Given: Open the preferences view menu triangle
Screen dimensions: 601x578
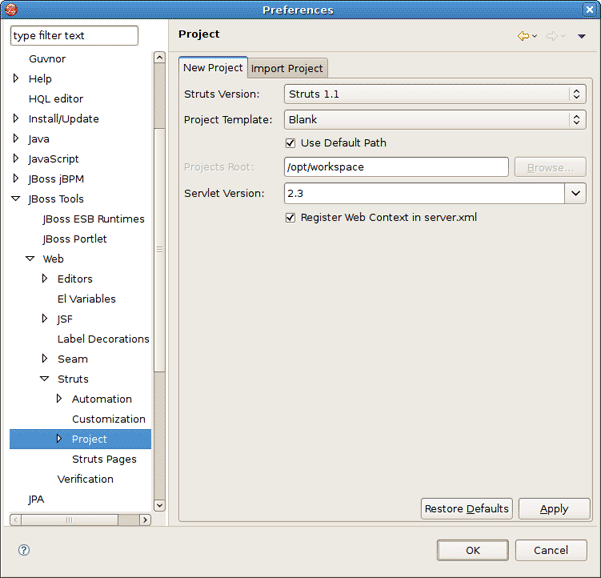Looking at the screenshot, I should point(581,37).
